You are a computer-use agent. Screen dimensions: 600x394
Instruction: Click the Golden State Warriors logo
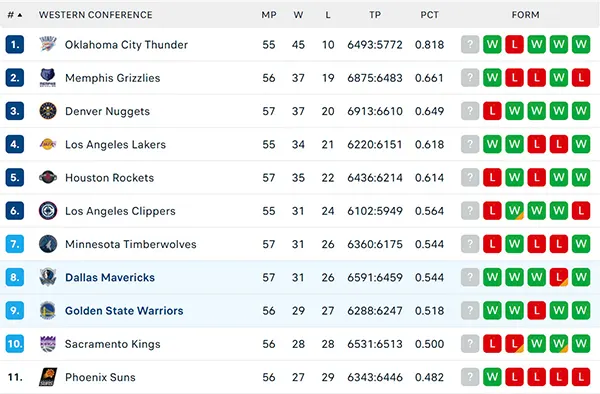coord(48,311)
